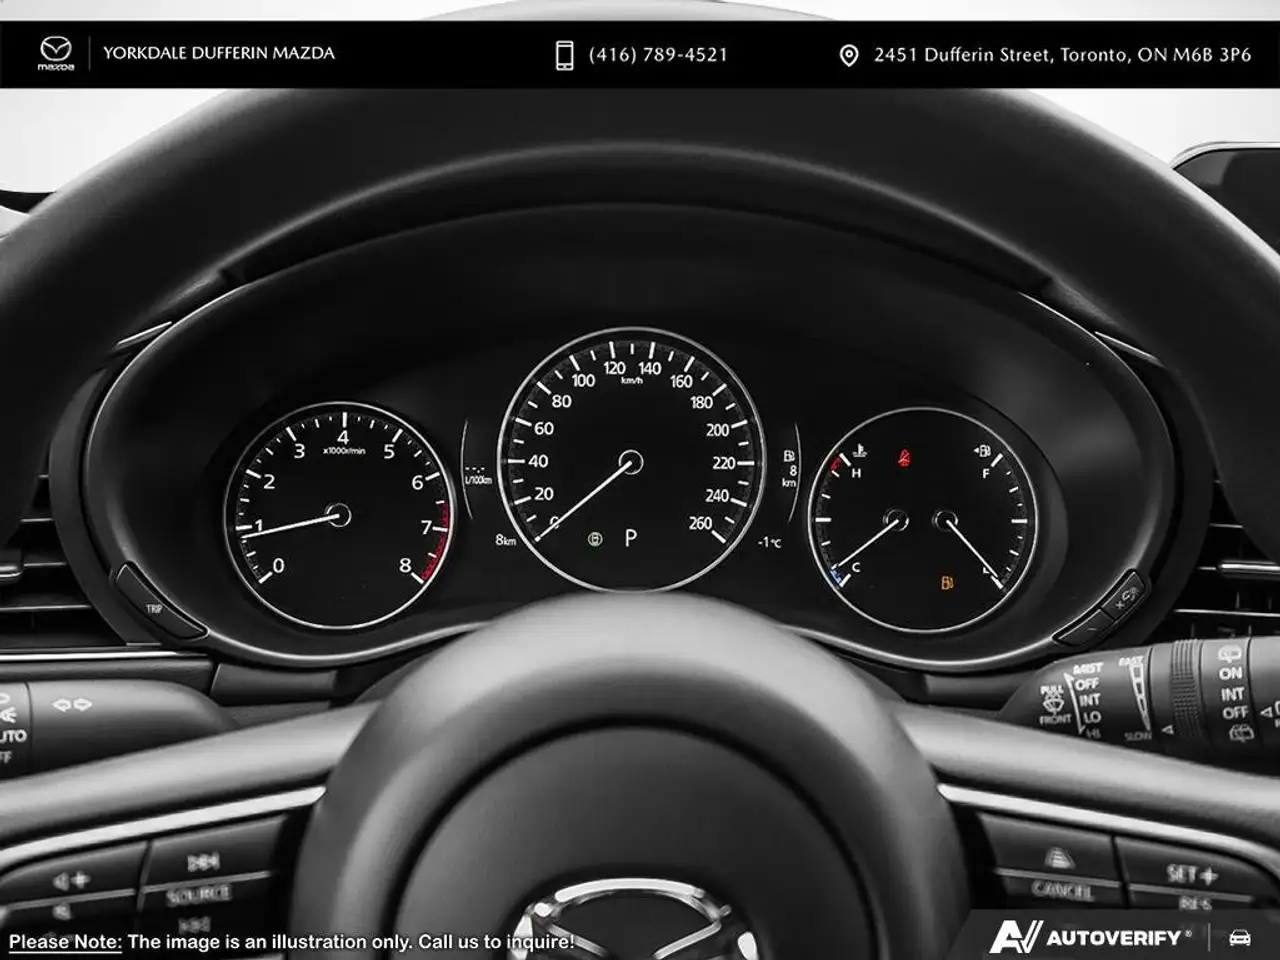The height and width of the screenshot is (960, 1280).
Task: Click the 260 mark on the speedometer
Action: coord(700,523)
